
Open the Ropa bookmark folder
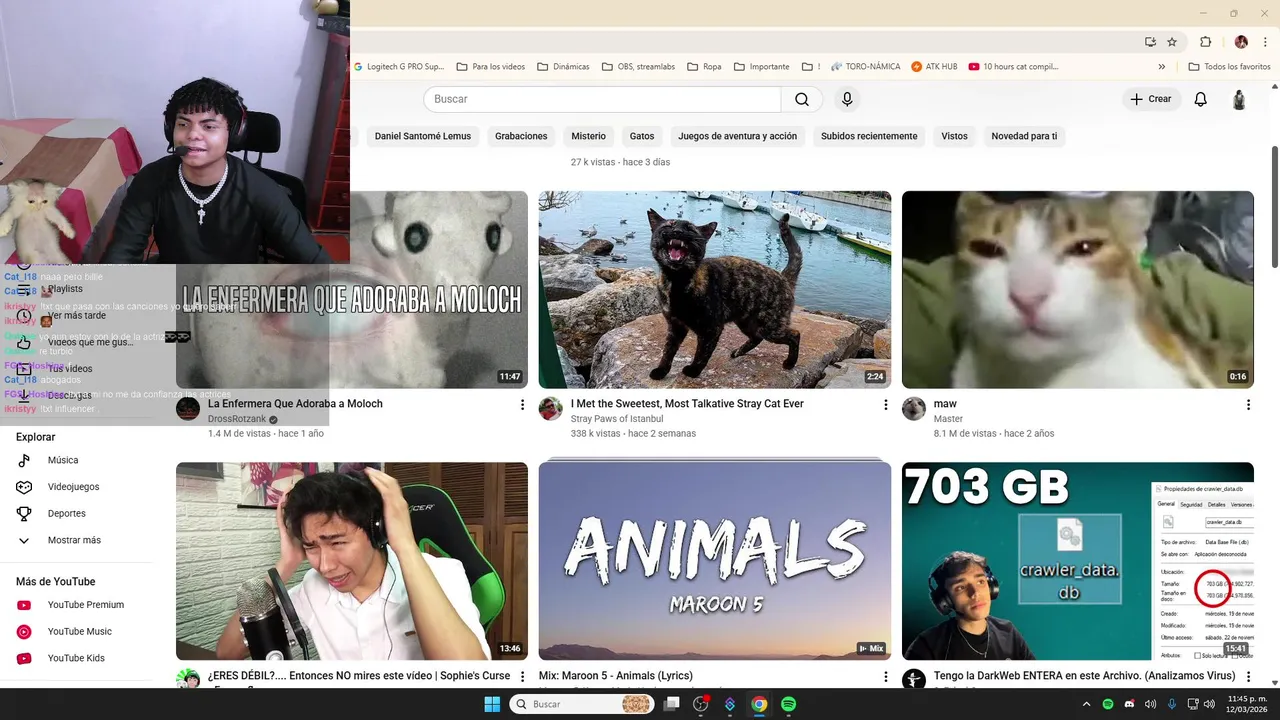click(703, 67)
